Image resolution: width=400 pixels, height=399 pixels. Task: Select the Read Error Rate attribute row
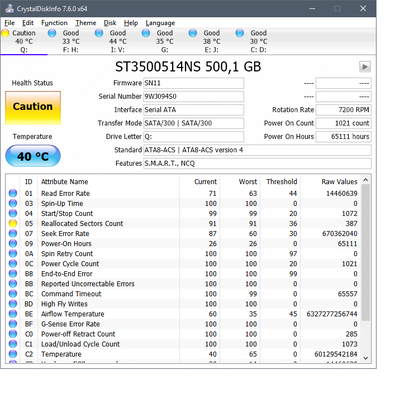tap(183, 193)
